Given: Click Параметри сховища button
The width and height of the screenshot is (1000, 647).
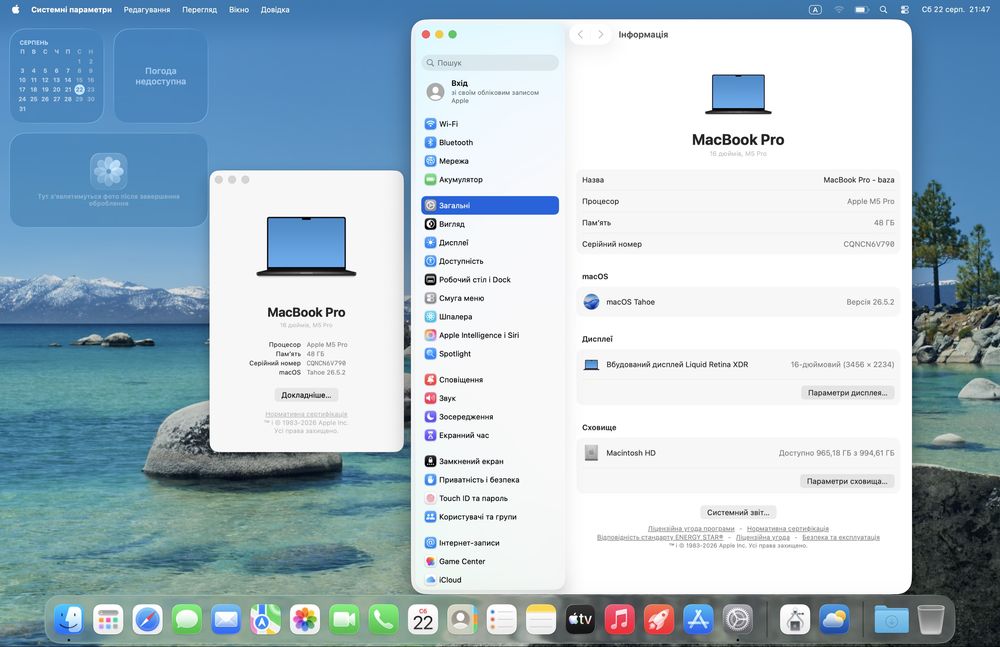Looking at the screenshot, I should [847, 481].
